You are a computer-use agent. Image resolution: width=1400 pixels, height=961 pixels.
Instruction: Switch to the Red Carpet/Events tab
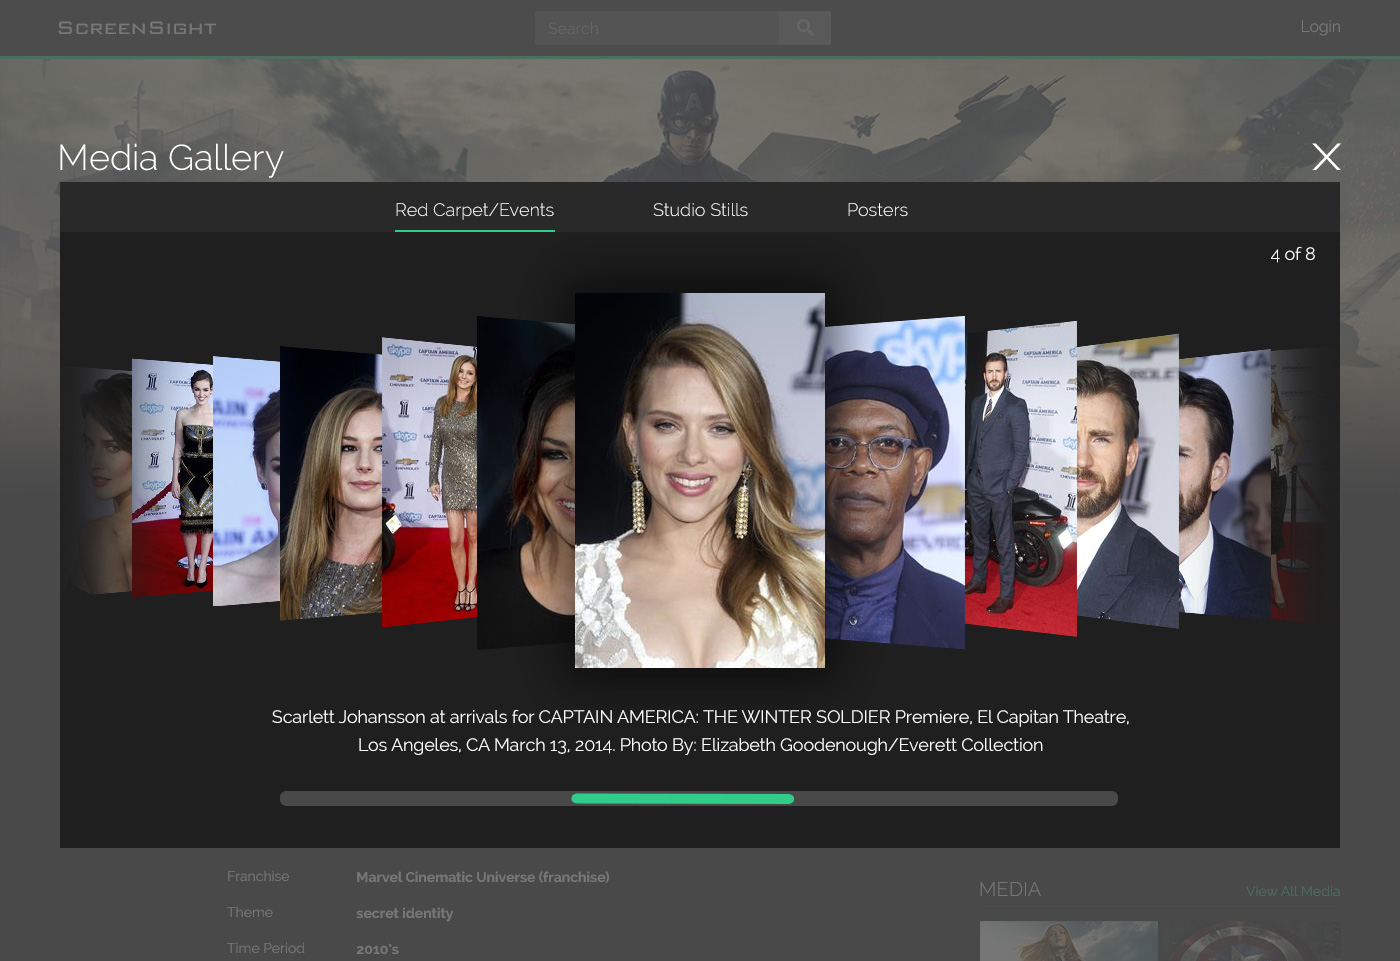[x=474, y=210]
